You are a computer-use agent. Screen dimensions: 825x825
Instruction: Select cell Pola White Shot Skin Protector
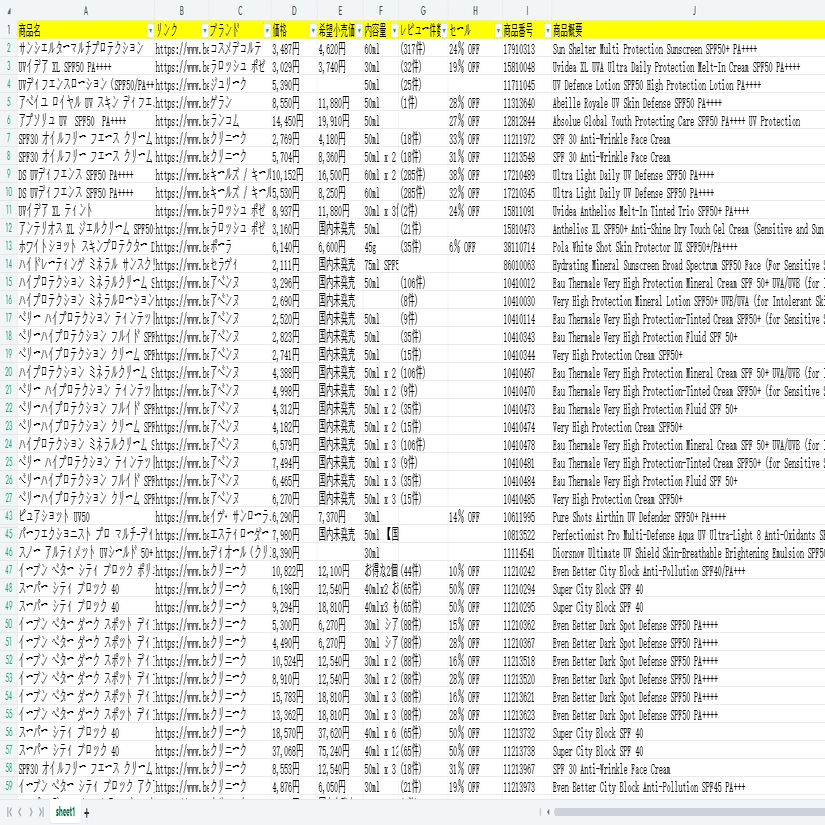688,247
